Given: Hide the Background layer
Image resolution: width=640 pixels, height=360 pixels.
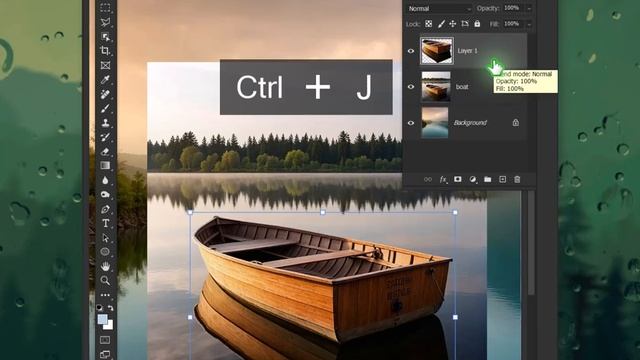Looking at the screenshot, I should 411,123.
